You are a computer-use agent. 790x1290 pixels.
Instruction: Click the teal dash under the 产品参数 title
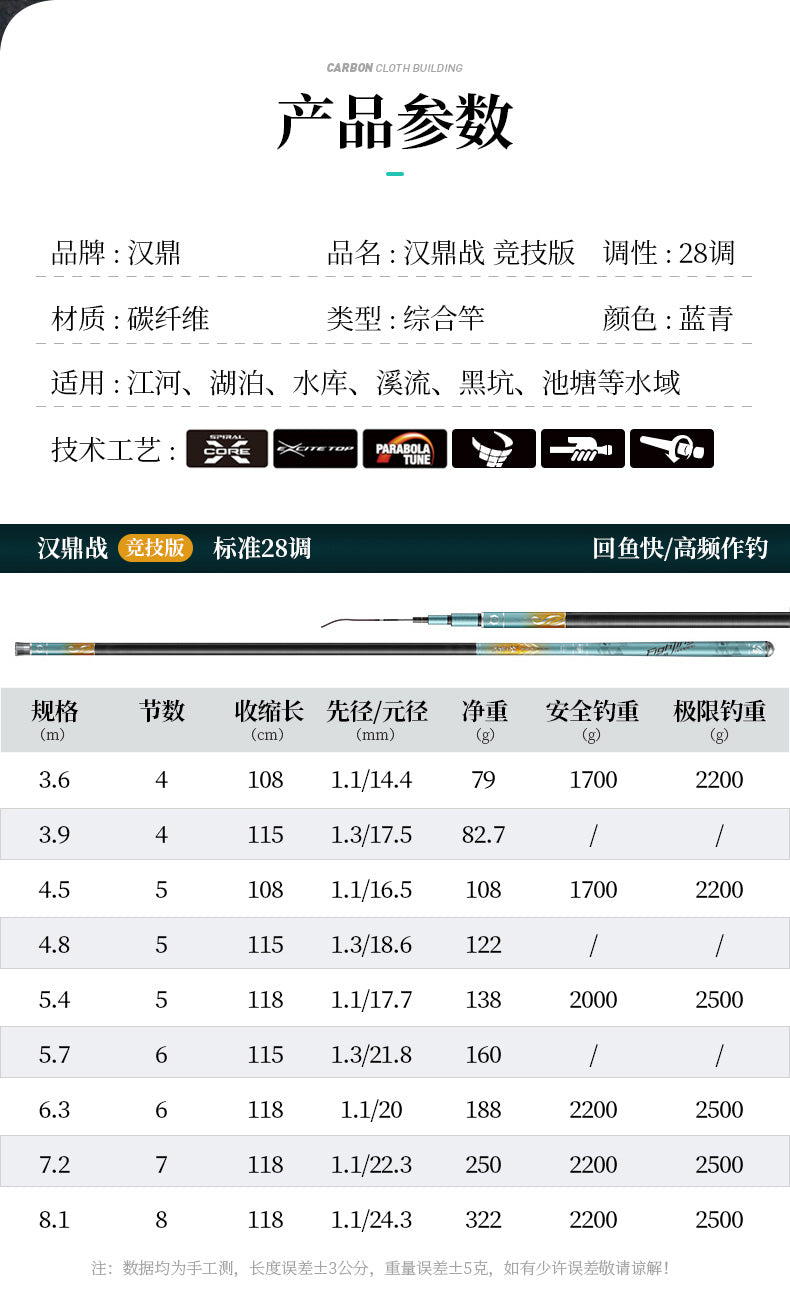point(395,174)
